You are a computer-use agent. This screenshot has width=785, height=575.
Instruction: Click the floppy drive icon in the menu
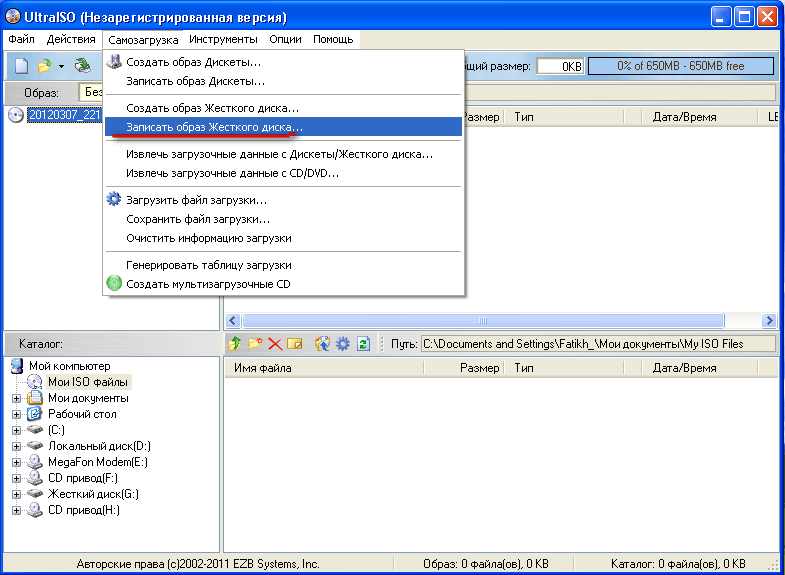point(114,62)
